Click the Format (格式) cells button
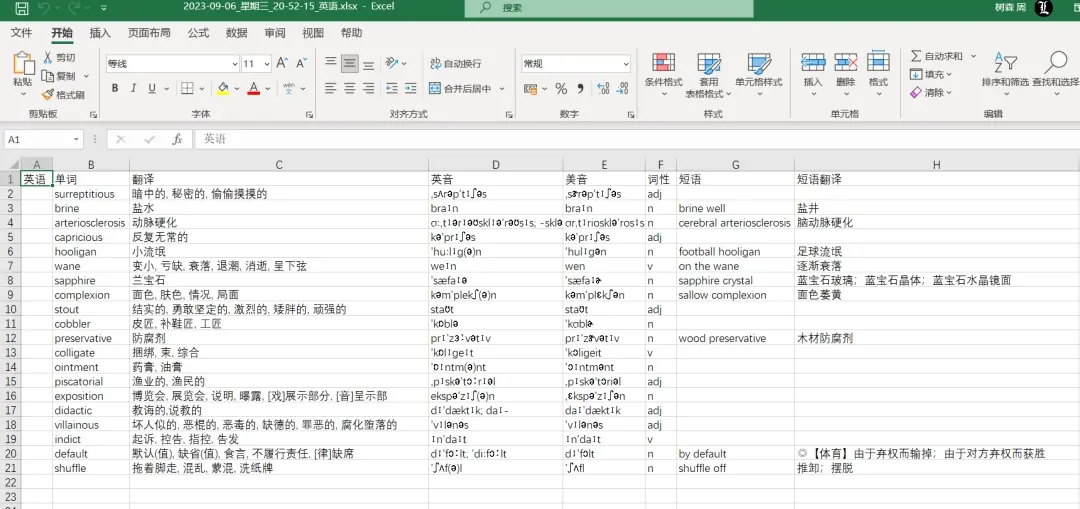The height and width of the screenshot is (509, 1080). coord(878,74)
